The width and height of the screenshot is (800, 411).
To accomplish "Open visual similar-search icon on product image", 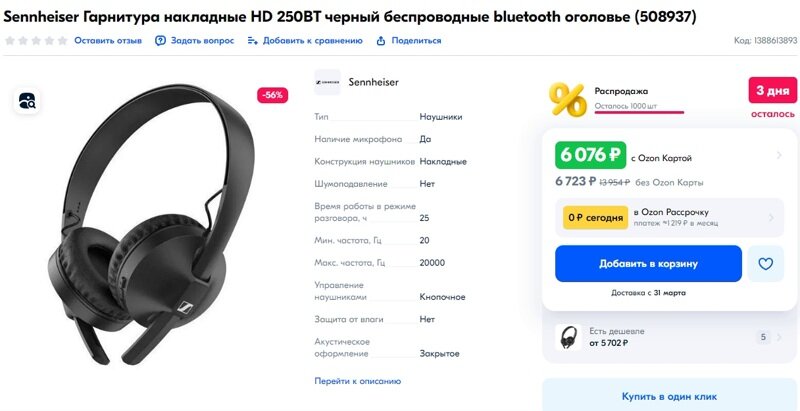I will 27,101.
